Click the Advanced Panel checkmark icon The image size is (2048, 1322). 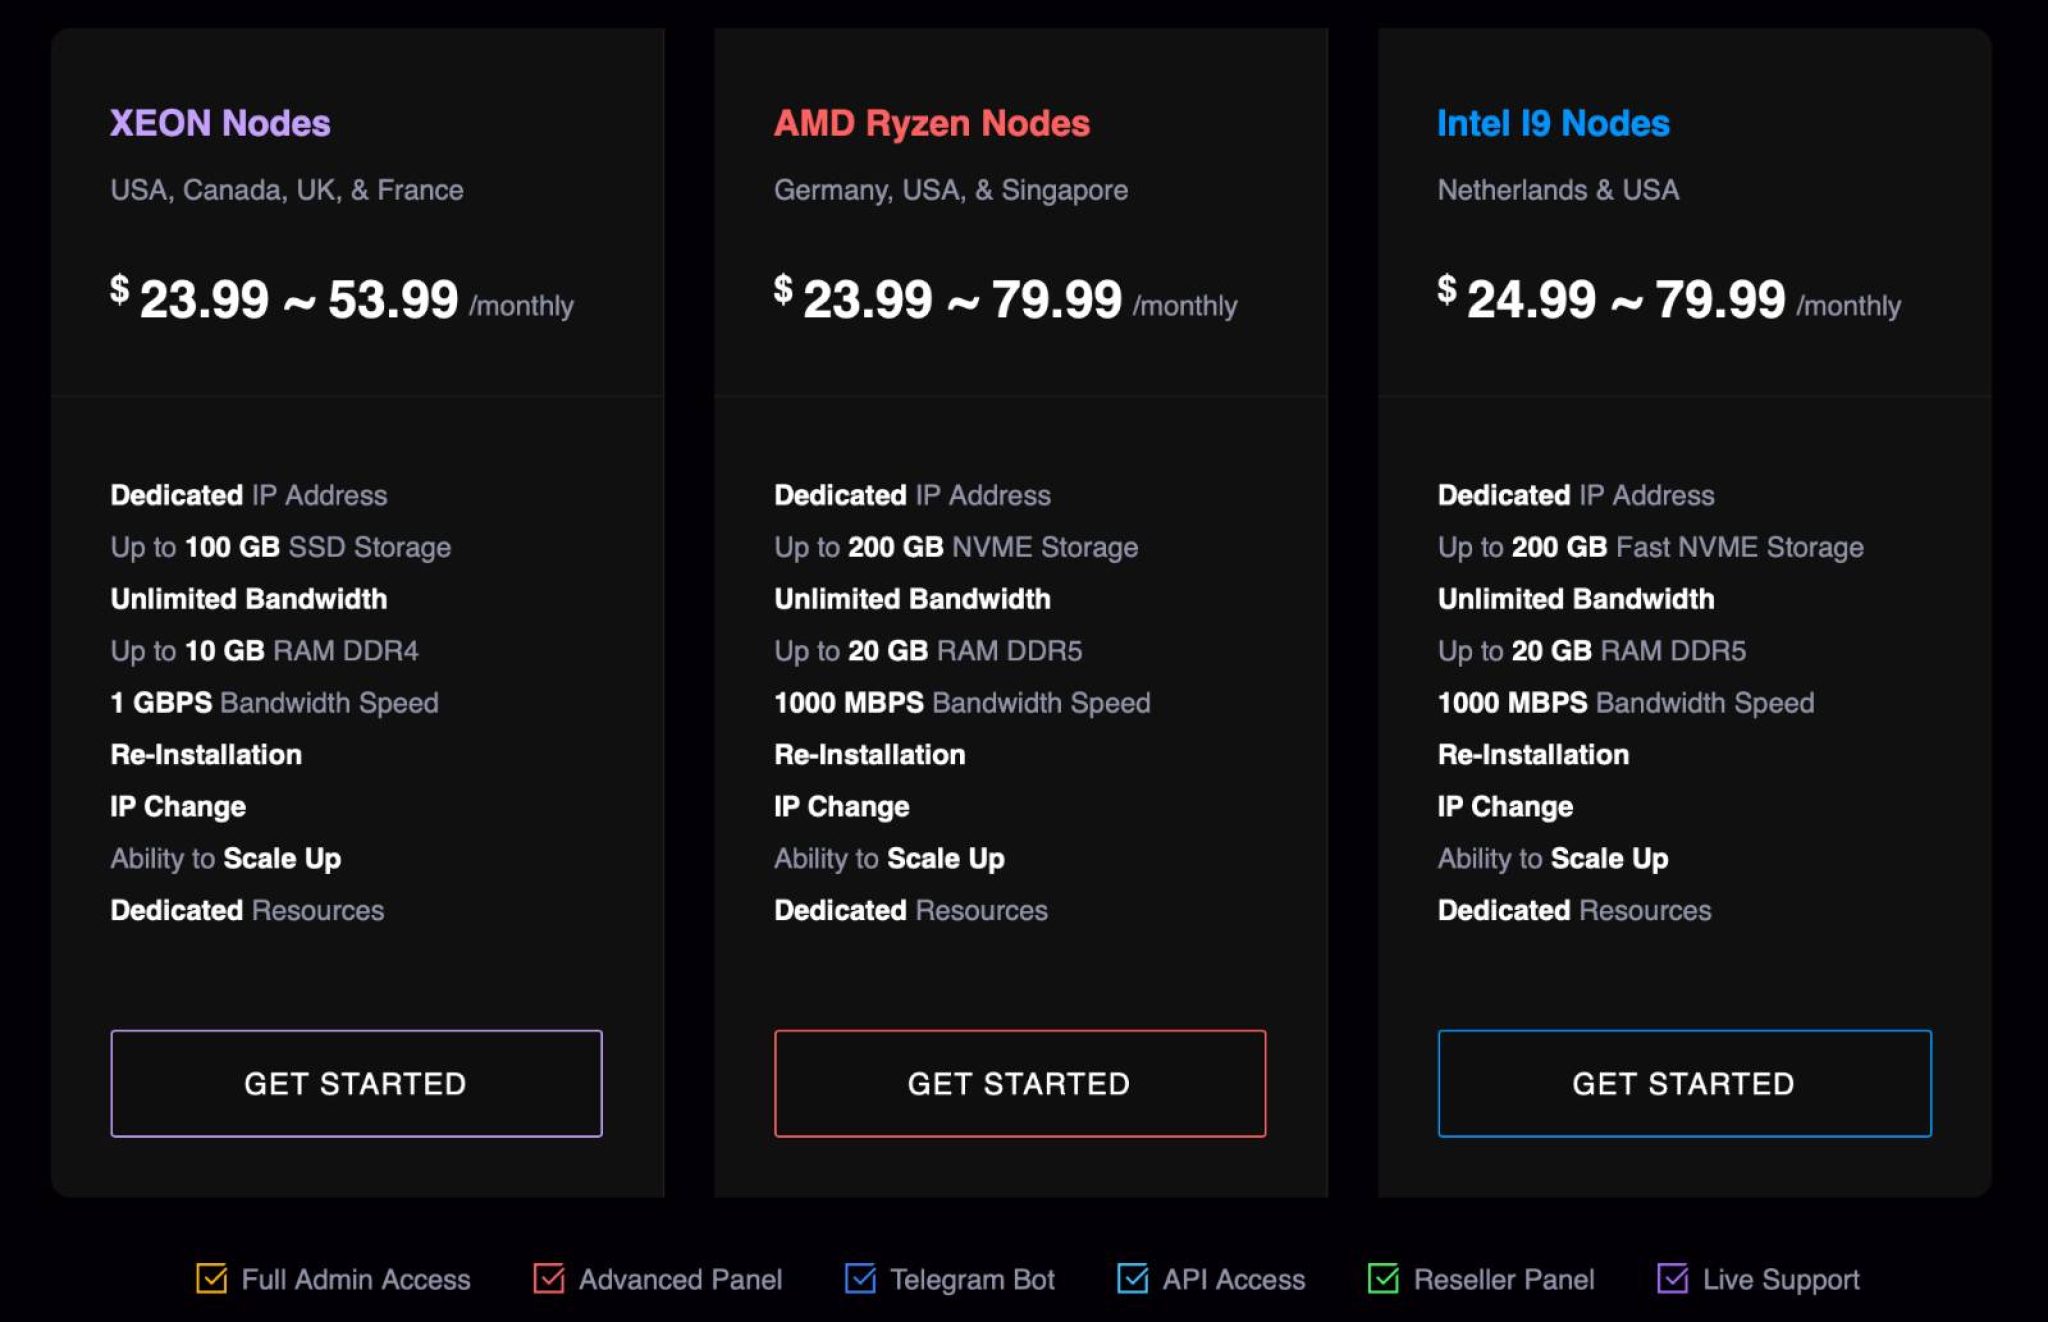[548, 1278]
